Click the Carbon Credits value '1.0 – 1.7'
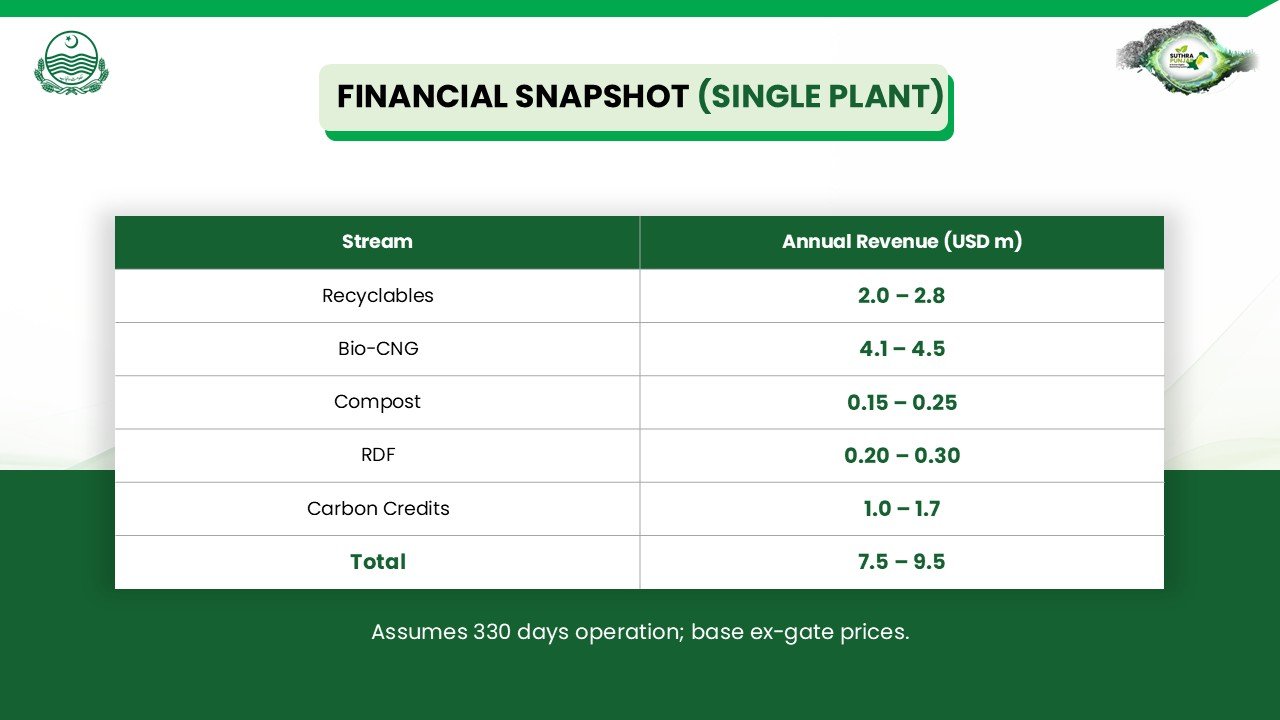1280x720 pixels. (x=902, y=508)
